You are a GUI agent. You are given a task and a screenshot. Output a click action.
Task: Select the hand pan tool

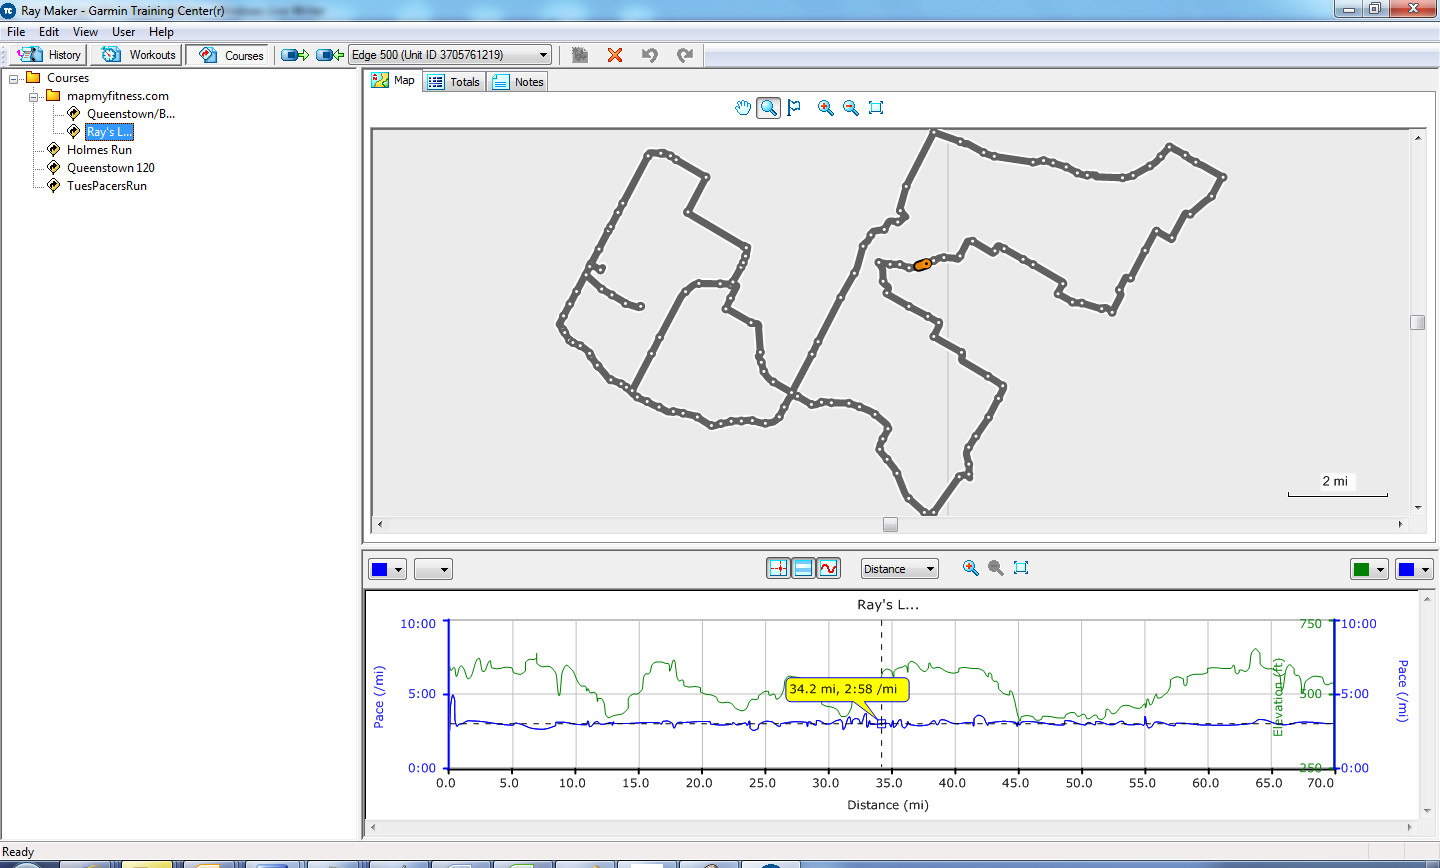pyautogui.click(x=743, y=108)
